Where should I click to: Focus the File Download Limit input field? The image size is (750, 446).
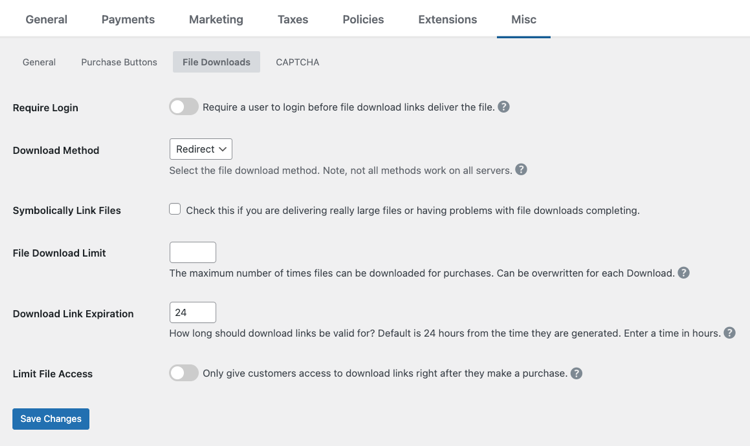[x=193, y=252]
